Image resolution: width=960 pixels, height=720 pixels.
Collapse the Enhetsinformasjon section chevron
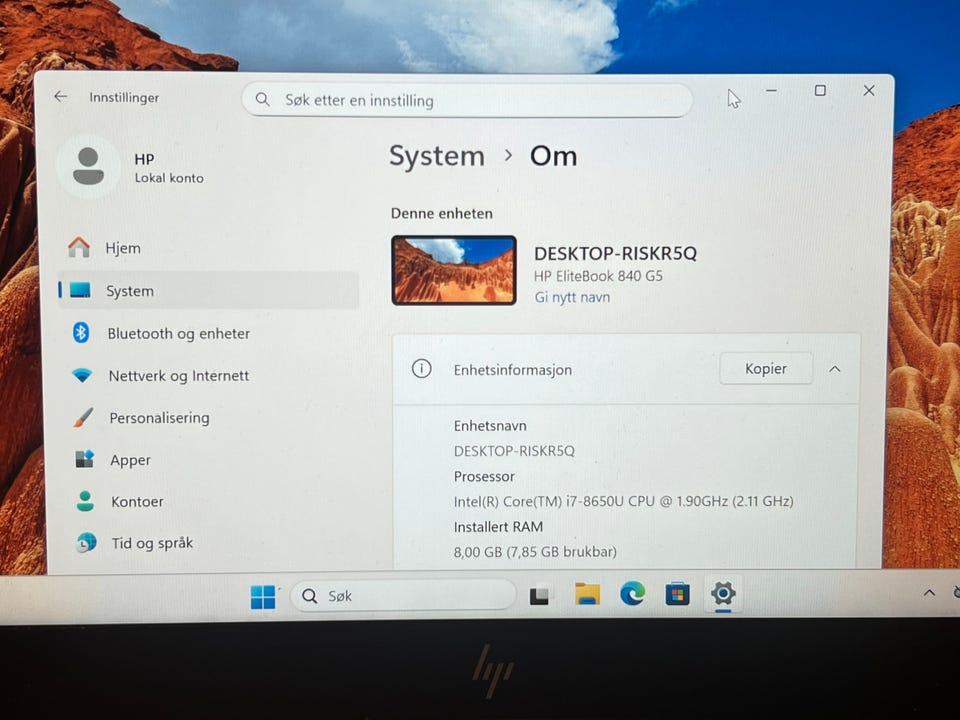pos(834,369)
